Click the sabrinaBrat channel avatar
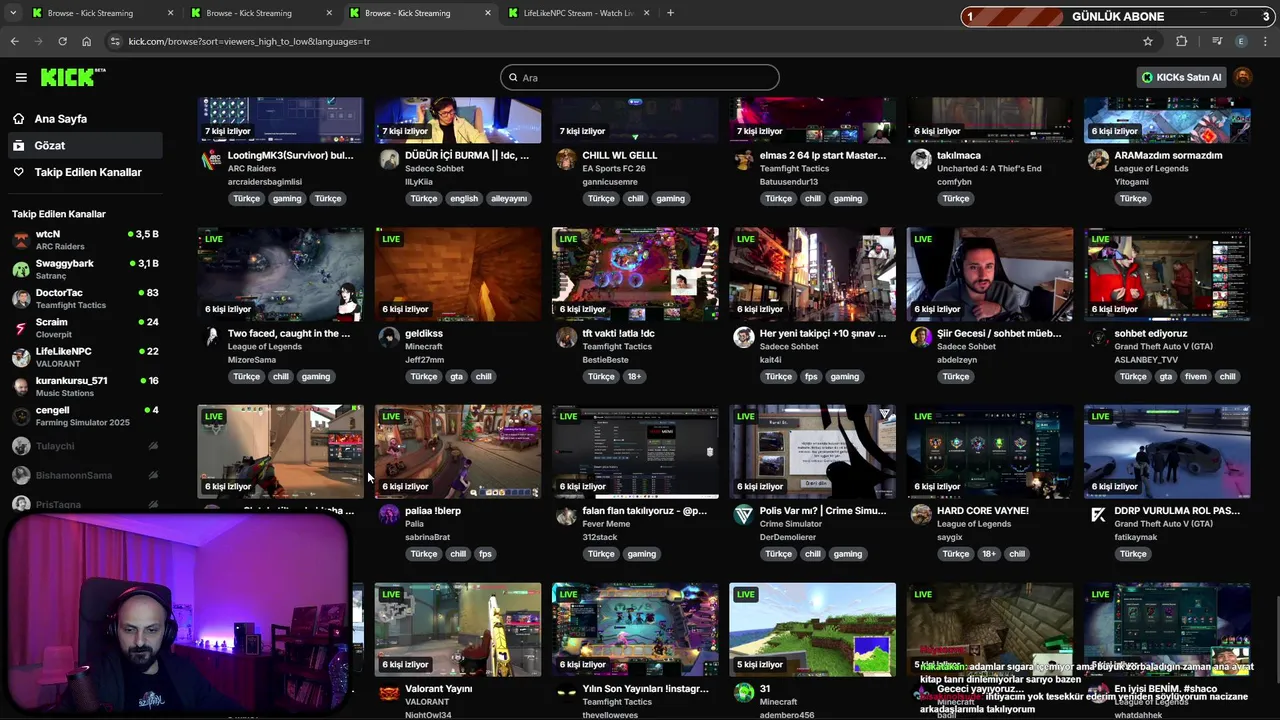The height and width of the screenshot is (720, 1280). [x=389, y=514]
